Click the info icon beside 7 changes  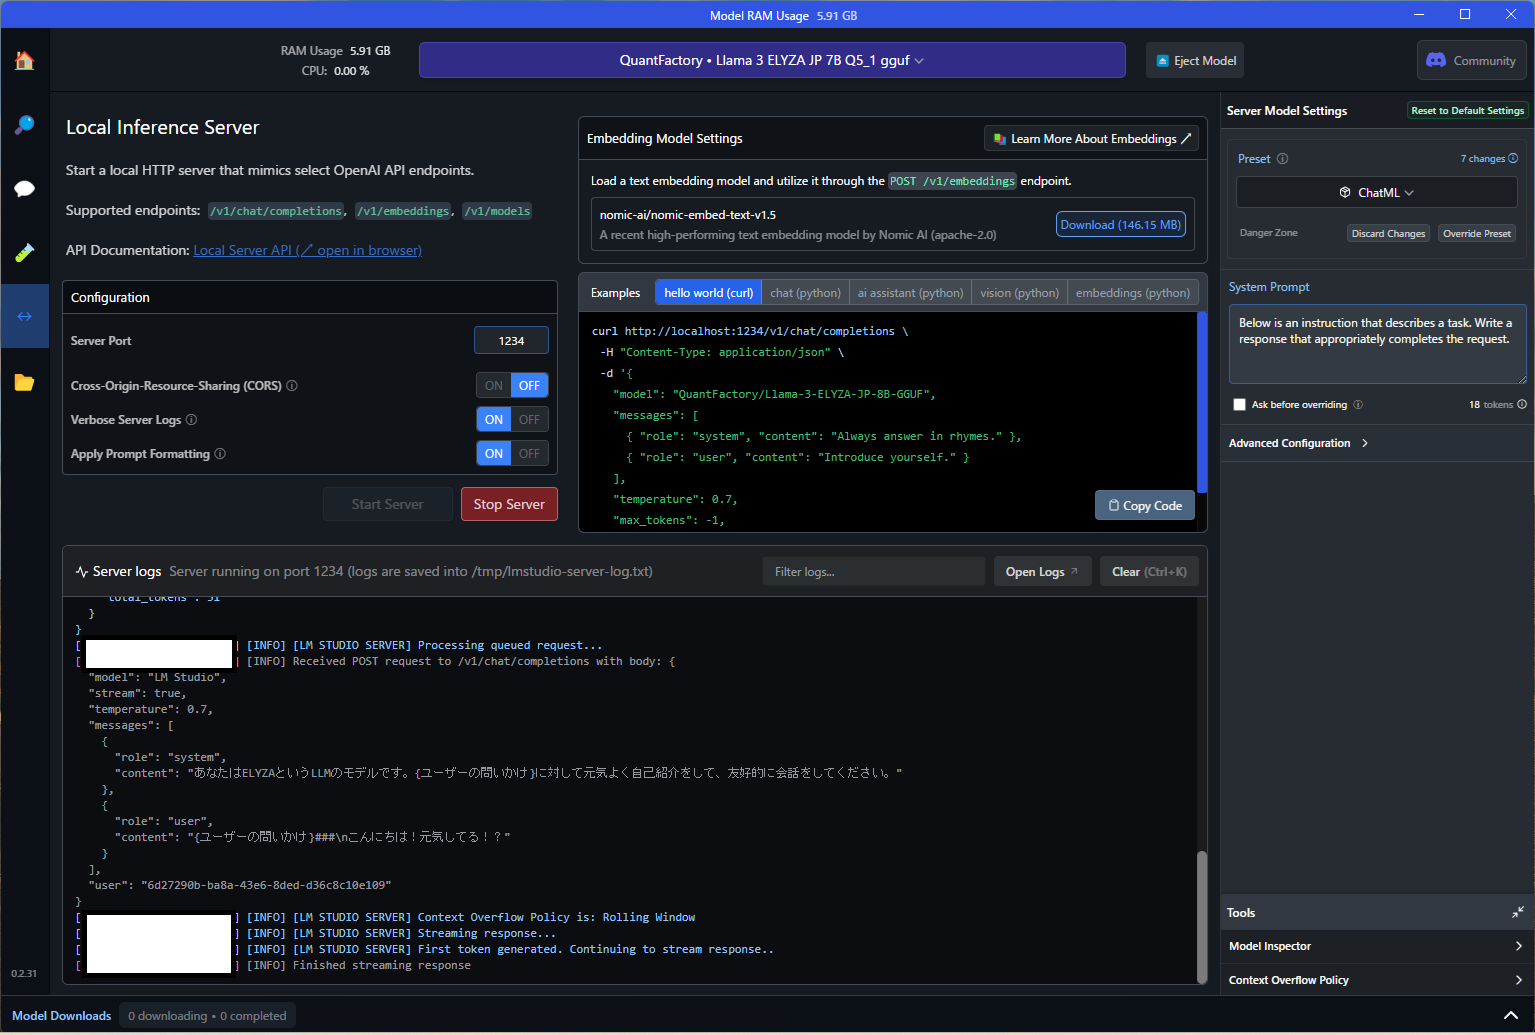click(1513, 158)
